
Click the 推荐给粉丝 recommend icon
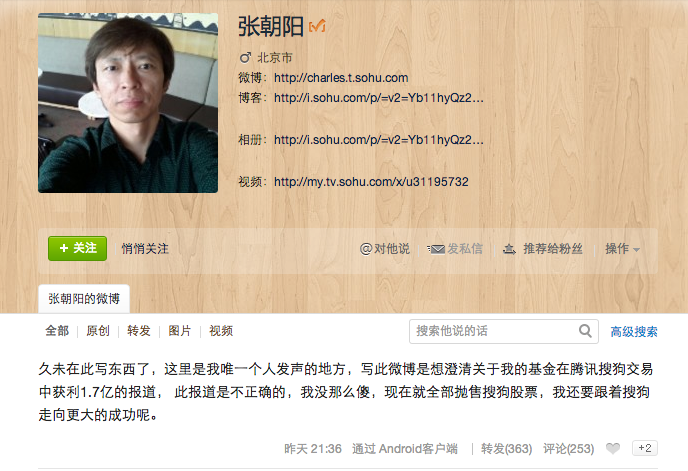click(509, 249)
